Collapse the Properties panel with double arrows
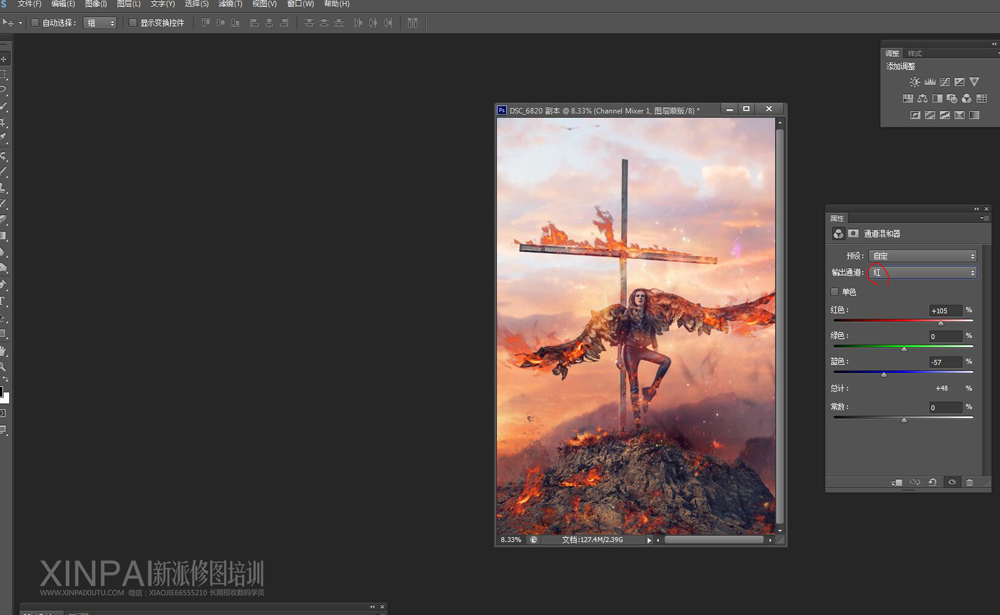 click(x=976, y=209)
